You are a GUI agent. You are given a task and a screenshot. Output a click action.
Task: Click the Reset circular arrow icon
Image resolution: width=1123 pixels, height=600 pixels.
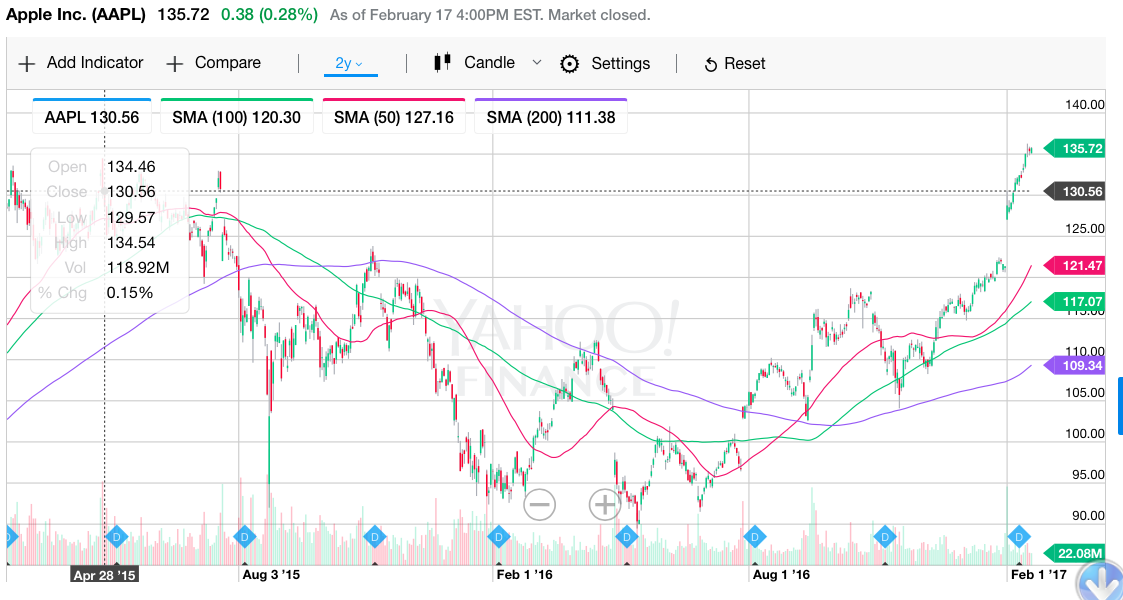pyautogui.click(x=710, y=65)
